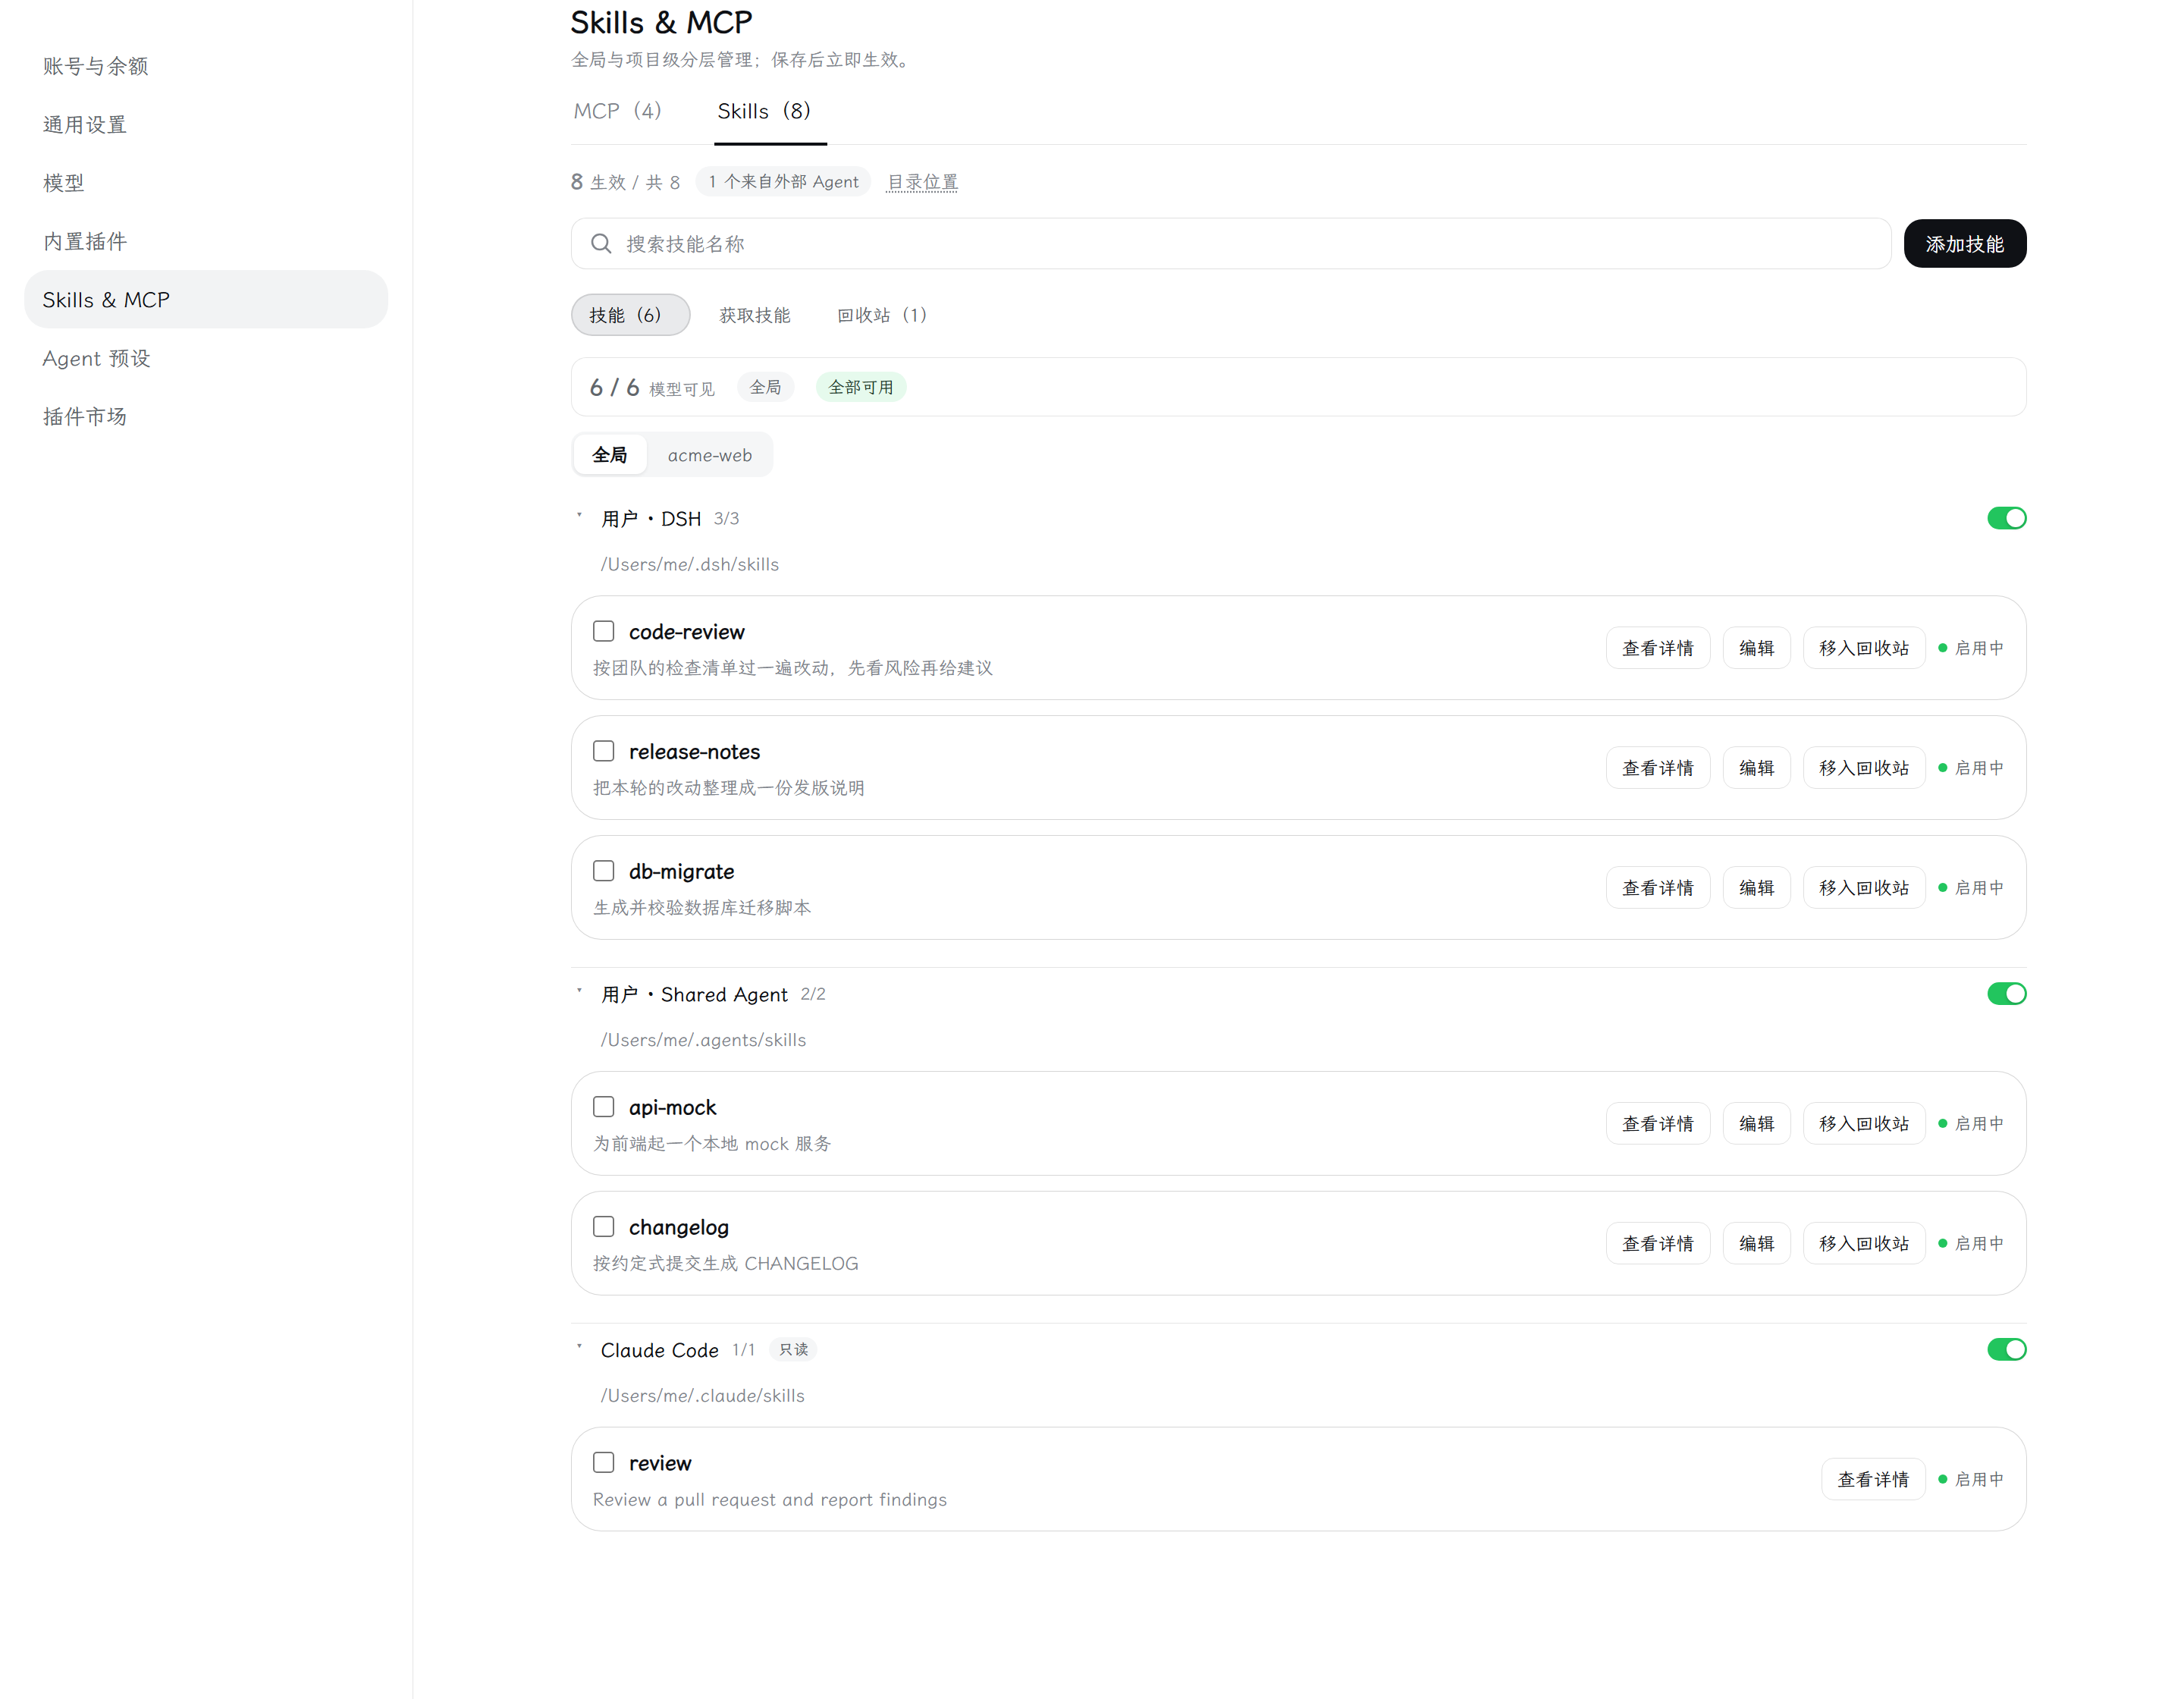
Task: Edit the release-notes skill
Action: click(1756, 768)
